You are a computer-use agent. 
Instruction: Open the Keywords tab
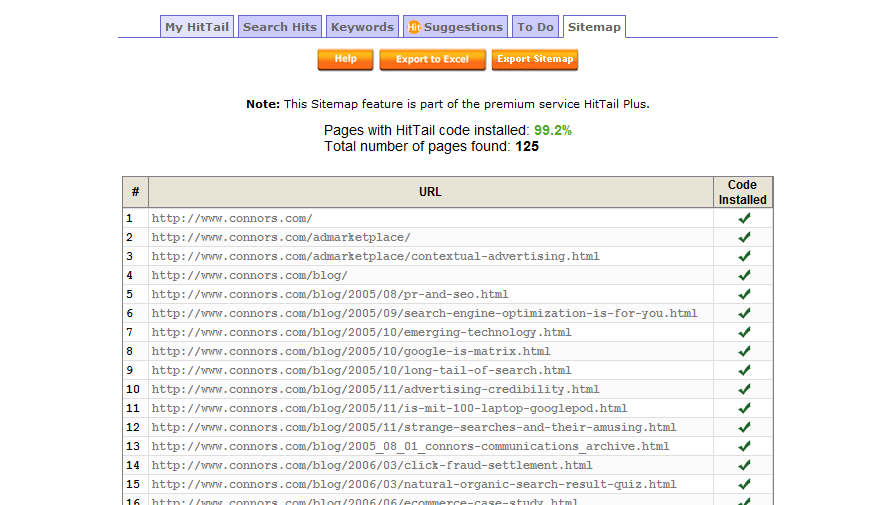362,27
